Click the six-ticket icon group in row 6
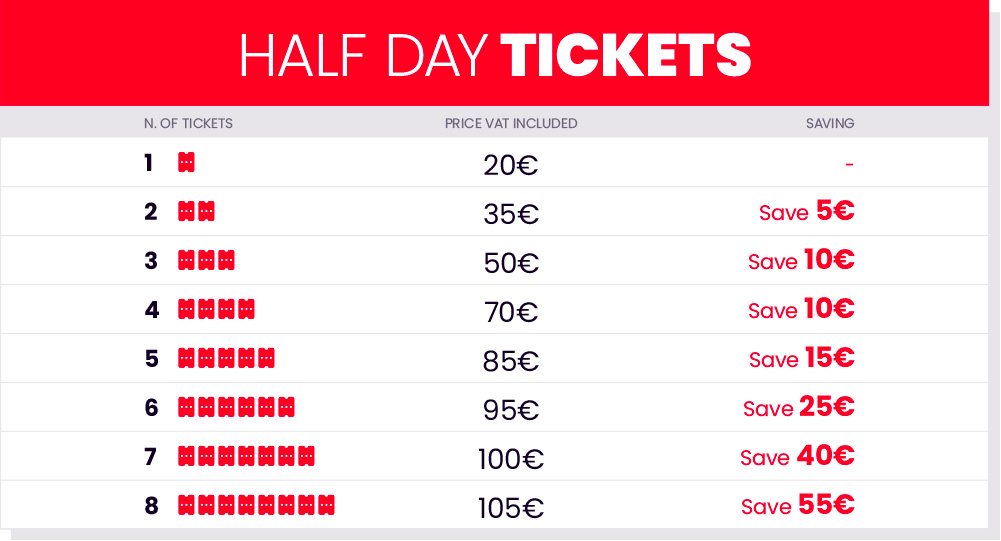This screenshot has height=541, width=1001. click(x=236, y=408)
